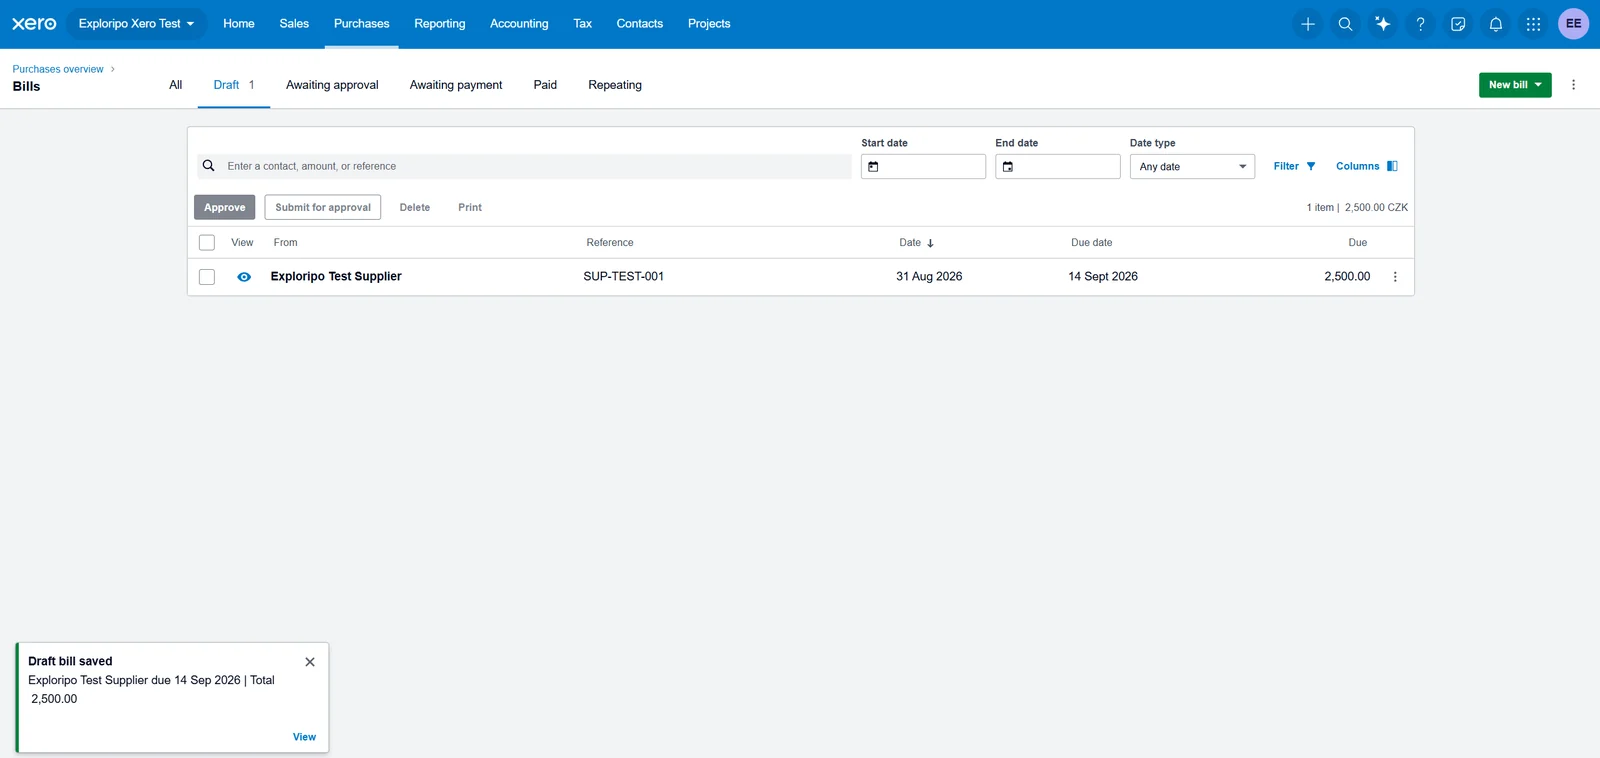
Task: Open page options menu beside New bill
Action: [1573, 85]
